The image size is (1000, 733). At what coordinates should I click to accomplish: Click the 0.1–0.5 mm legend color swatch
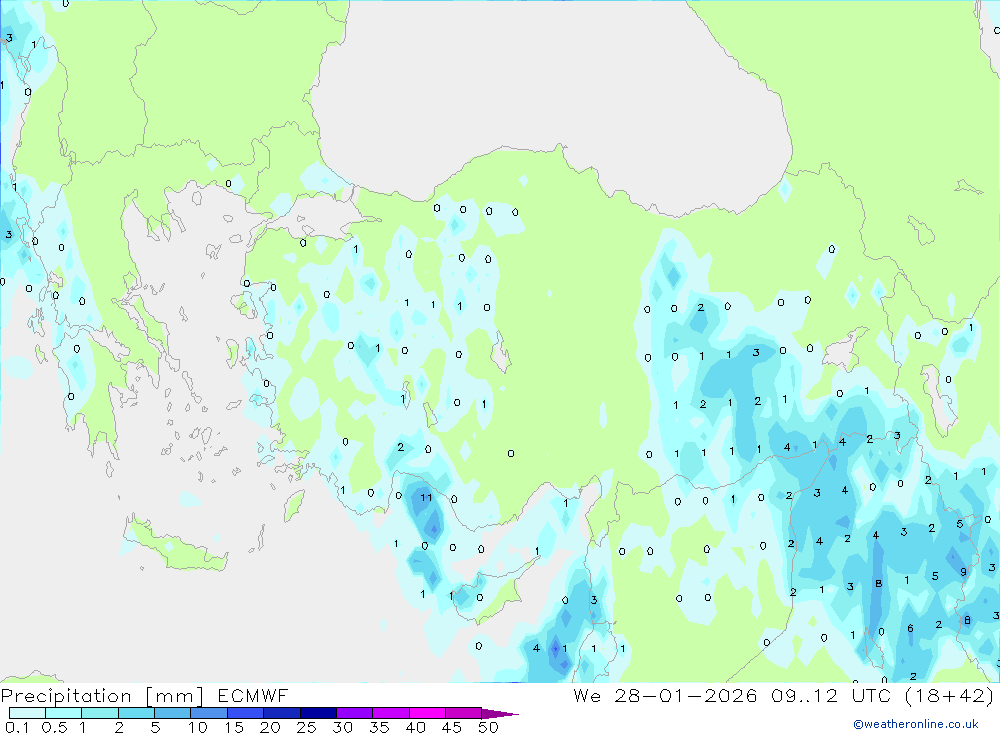pos(27,713)
